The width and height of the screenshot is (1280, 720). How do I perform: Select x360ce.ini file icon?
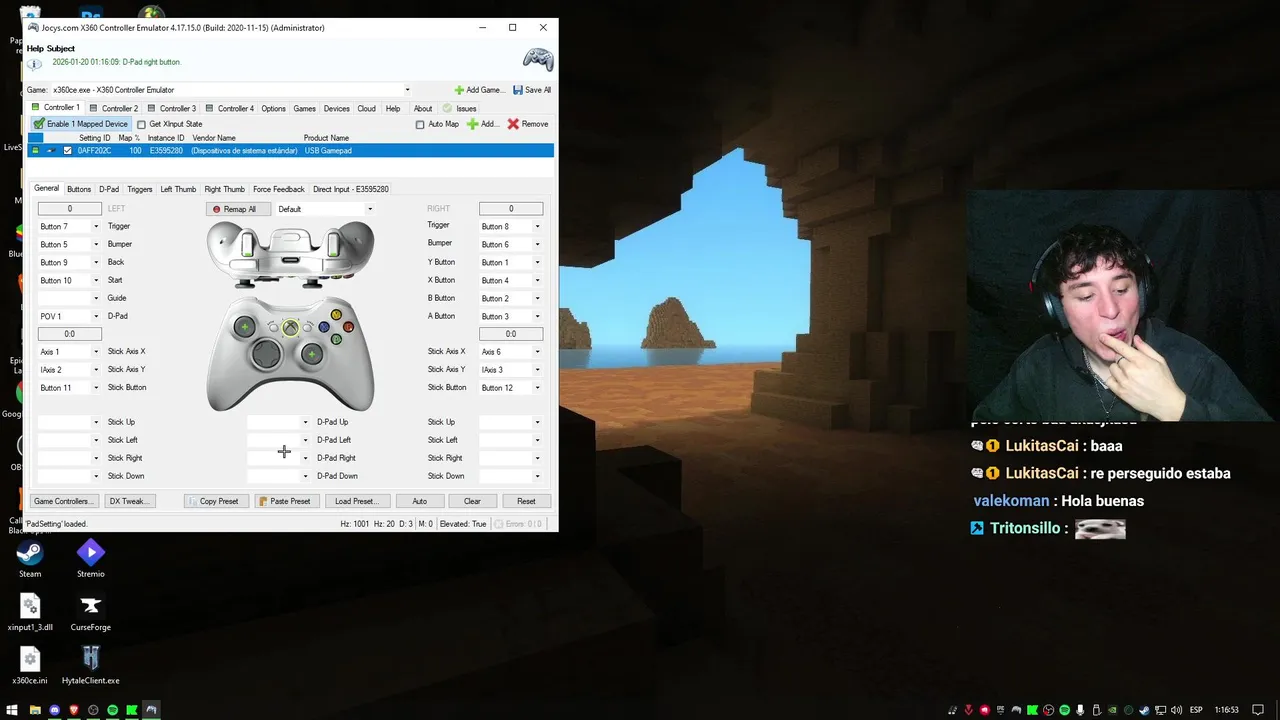(30, 665)
